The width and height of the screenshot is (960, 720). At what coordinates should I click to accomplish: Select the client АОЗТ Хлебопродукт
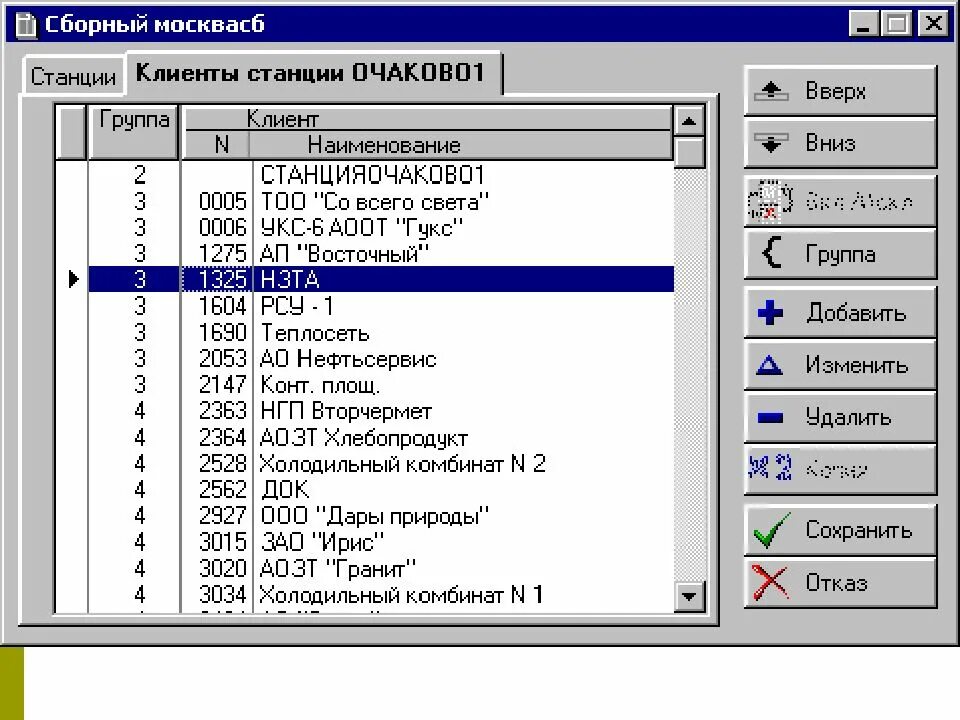[x=364, y=438]
